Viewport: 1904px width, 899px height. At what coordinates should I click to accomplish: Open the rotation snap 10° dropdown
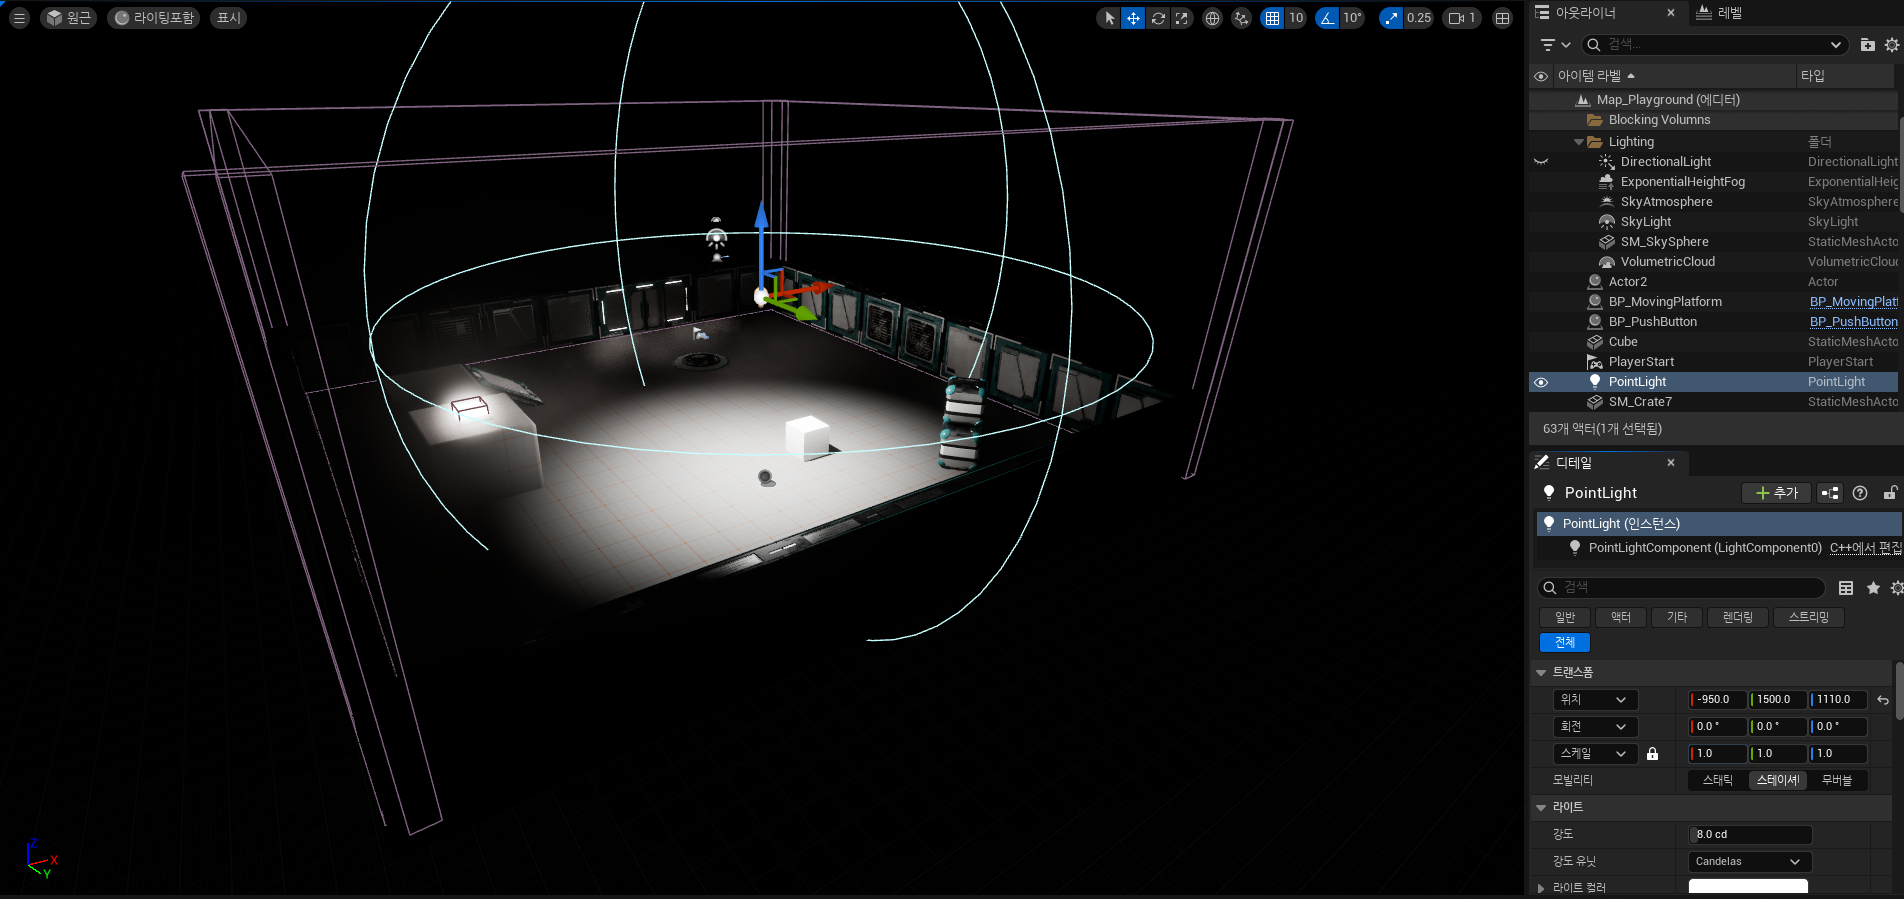coord(1352,18)
